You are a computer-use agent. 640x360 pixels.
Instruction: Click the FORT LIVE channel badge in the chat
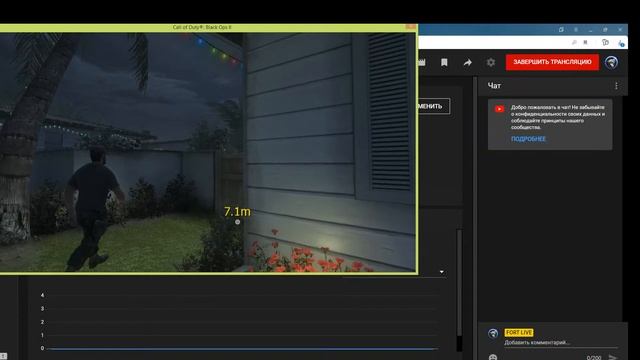[519, 332]
